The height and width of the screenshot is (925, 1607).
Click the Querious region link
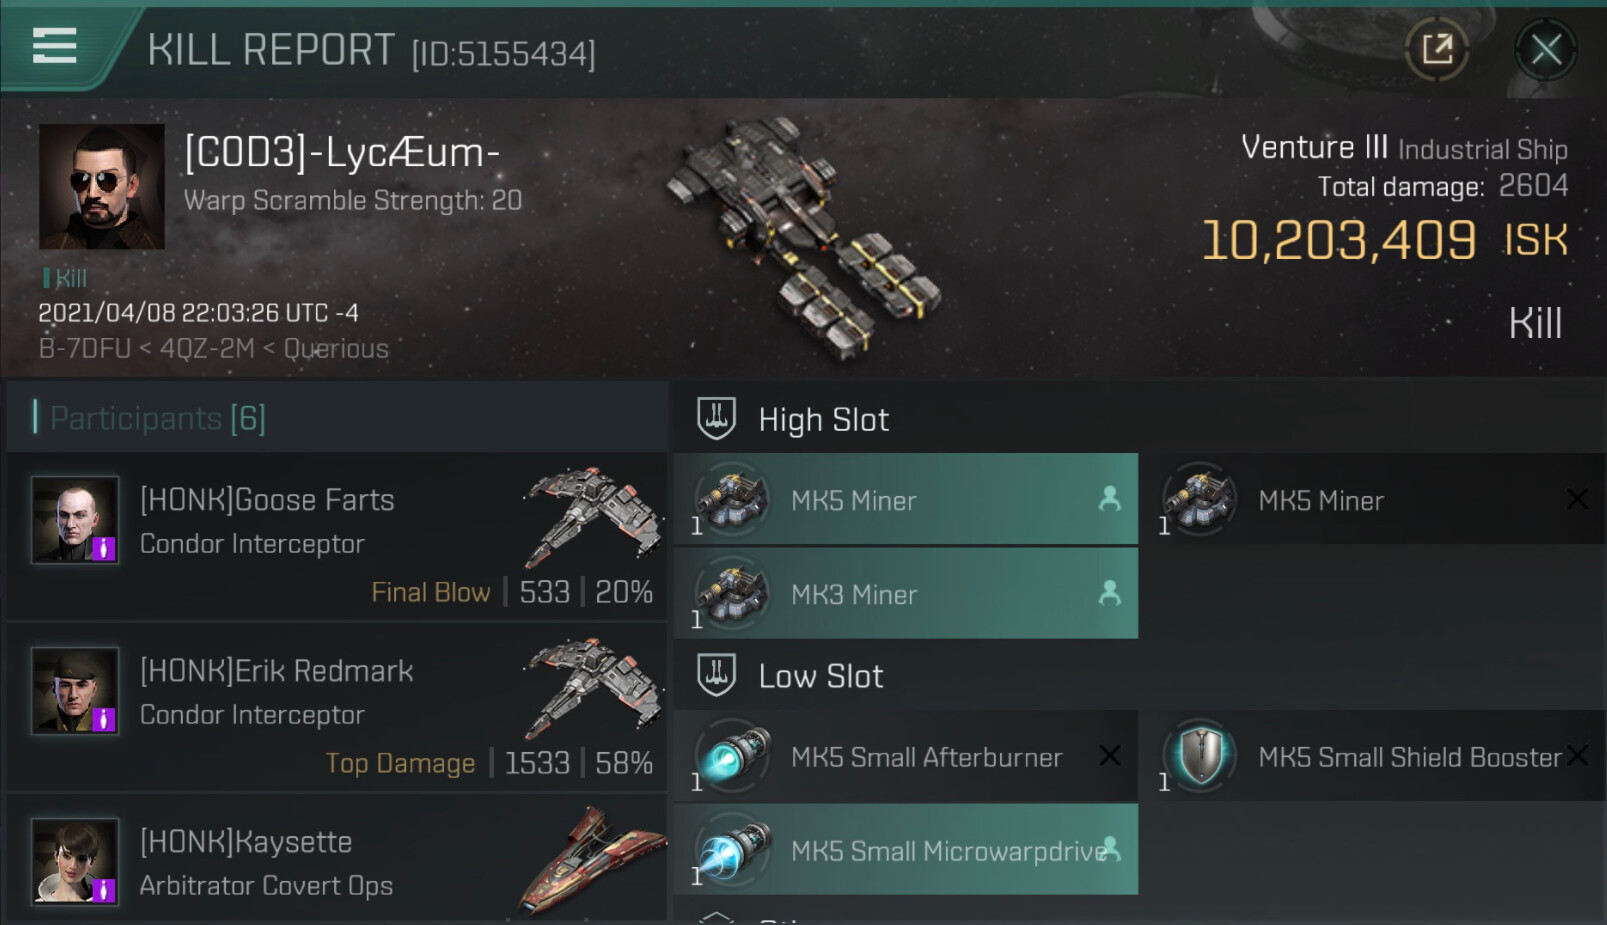pos(336,349)
